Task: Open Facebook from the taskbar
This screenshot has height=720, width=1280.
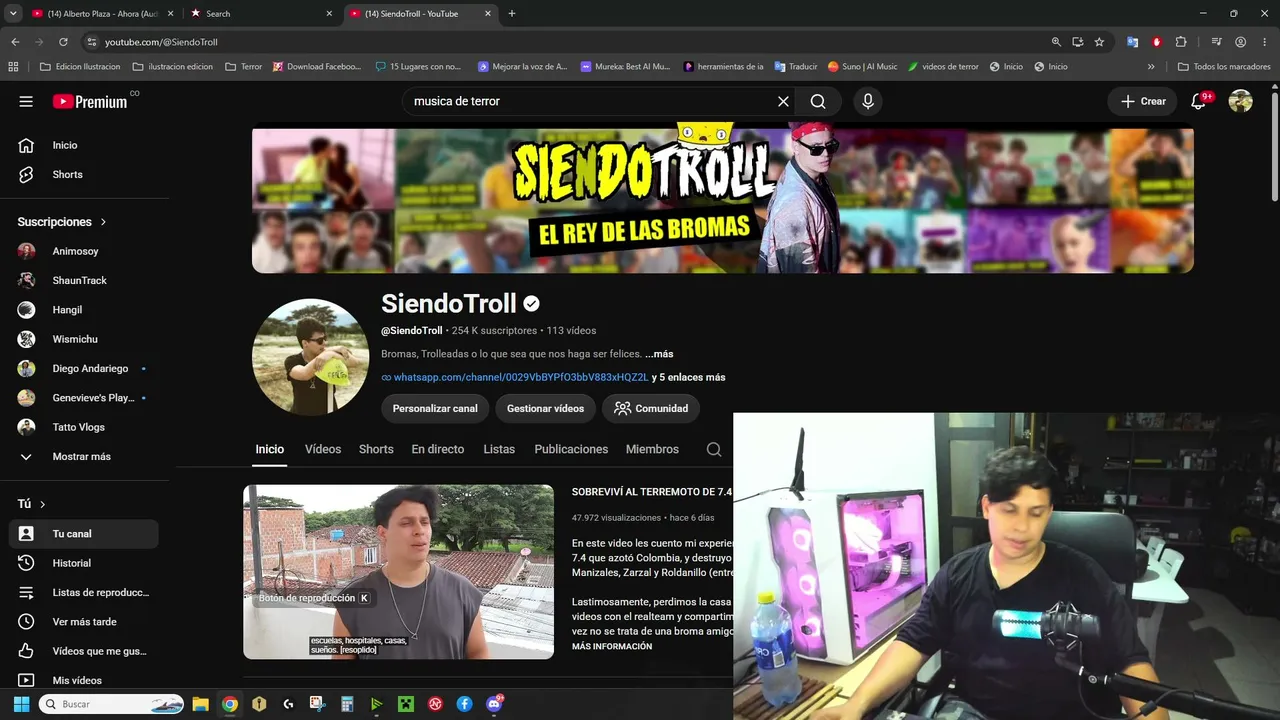Action: click(x=464, y=704)
